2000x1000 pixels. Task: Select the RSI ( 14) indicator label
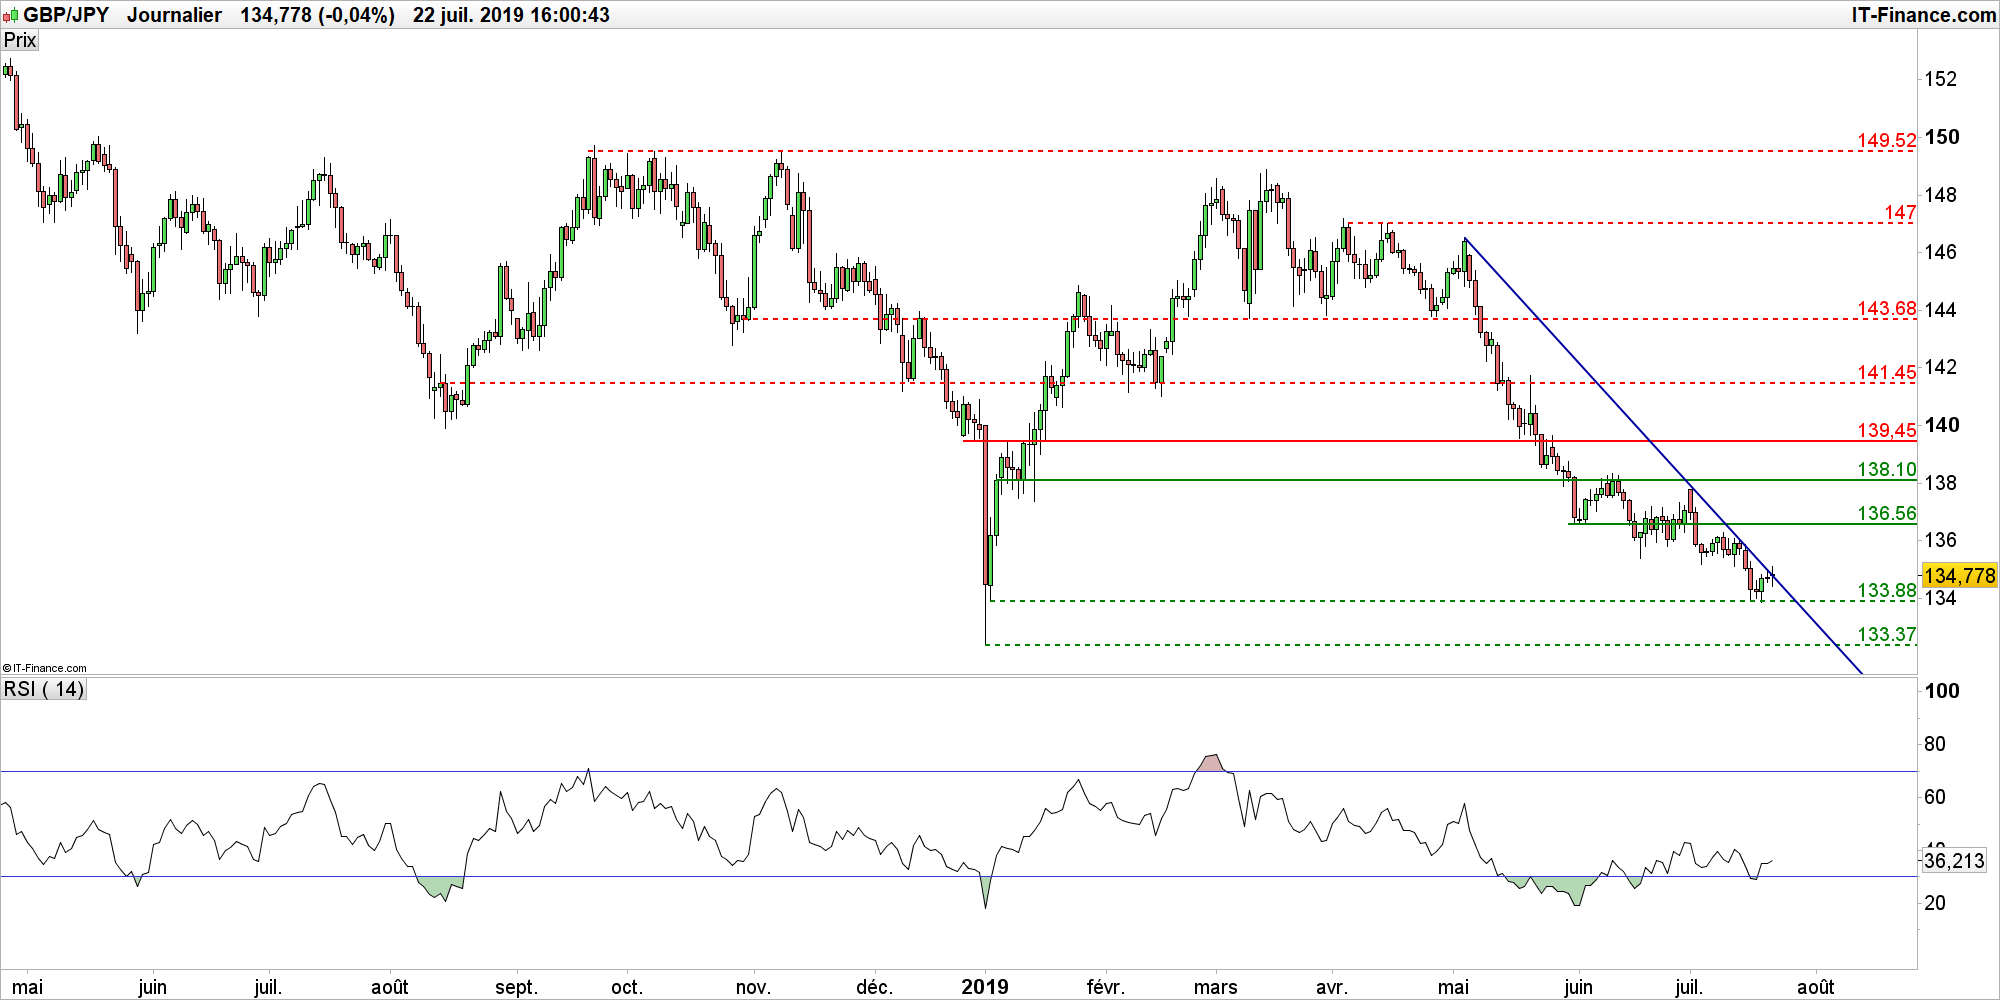(x=44, y=689)
